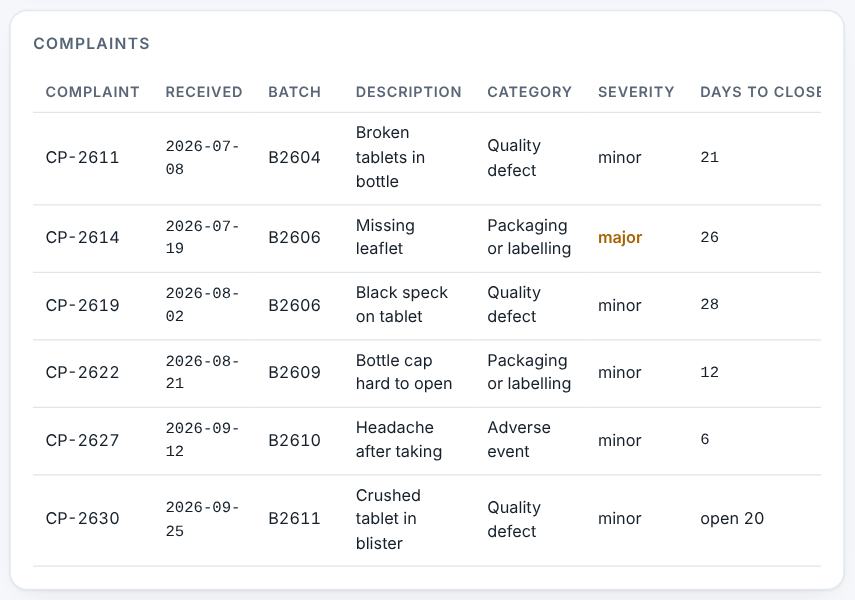Click the DESCRIPTION column header

408,92
